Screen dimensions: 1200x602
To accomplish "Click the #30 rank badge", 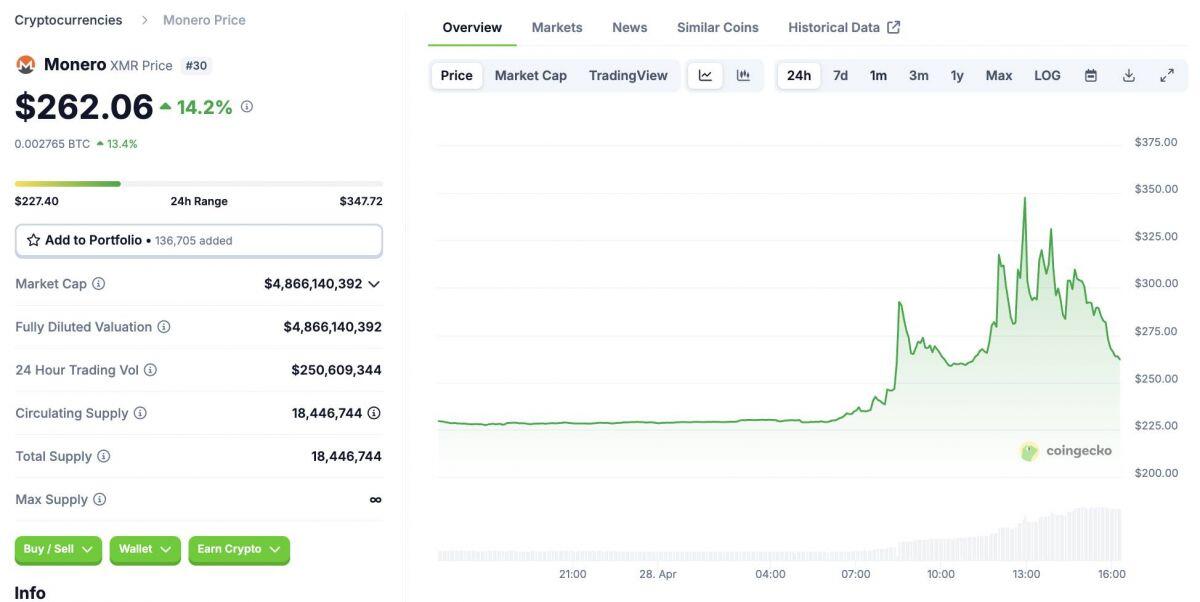I will (196, 65).
